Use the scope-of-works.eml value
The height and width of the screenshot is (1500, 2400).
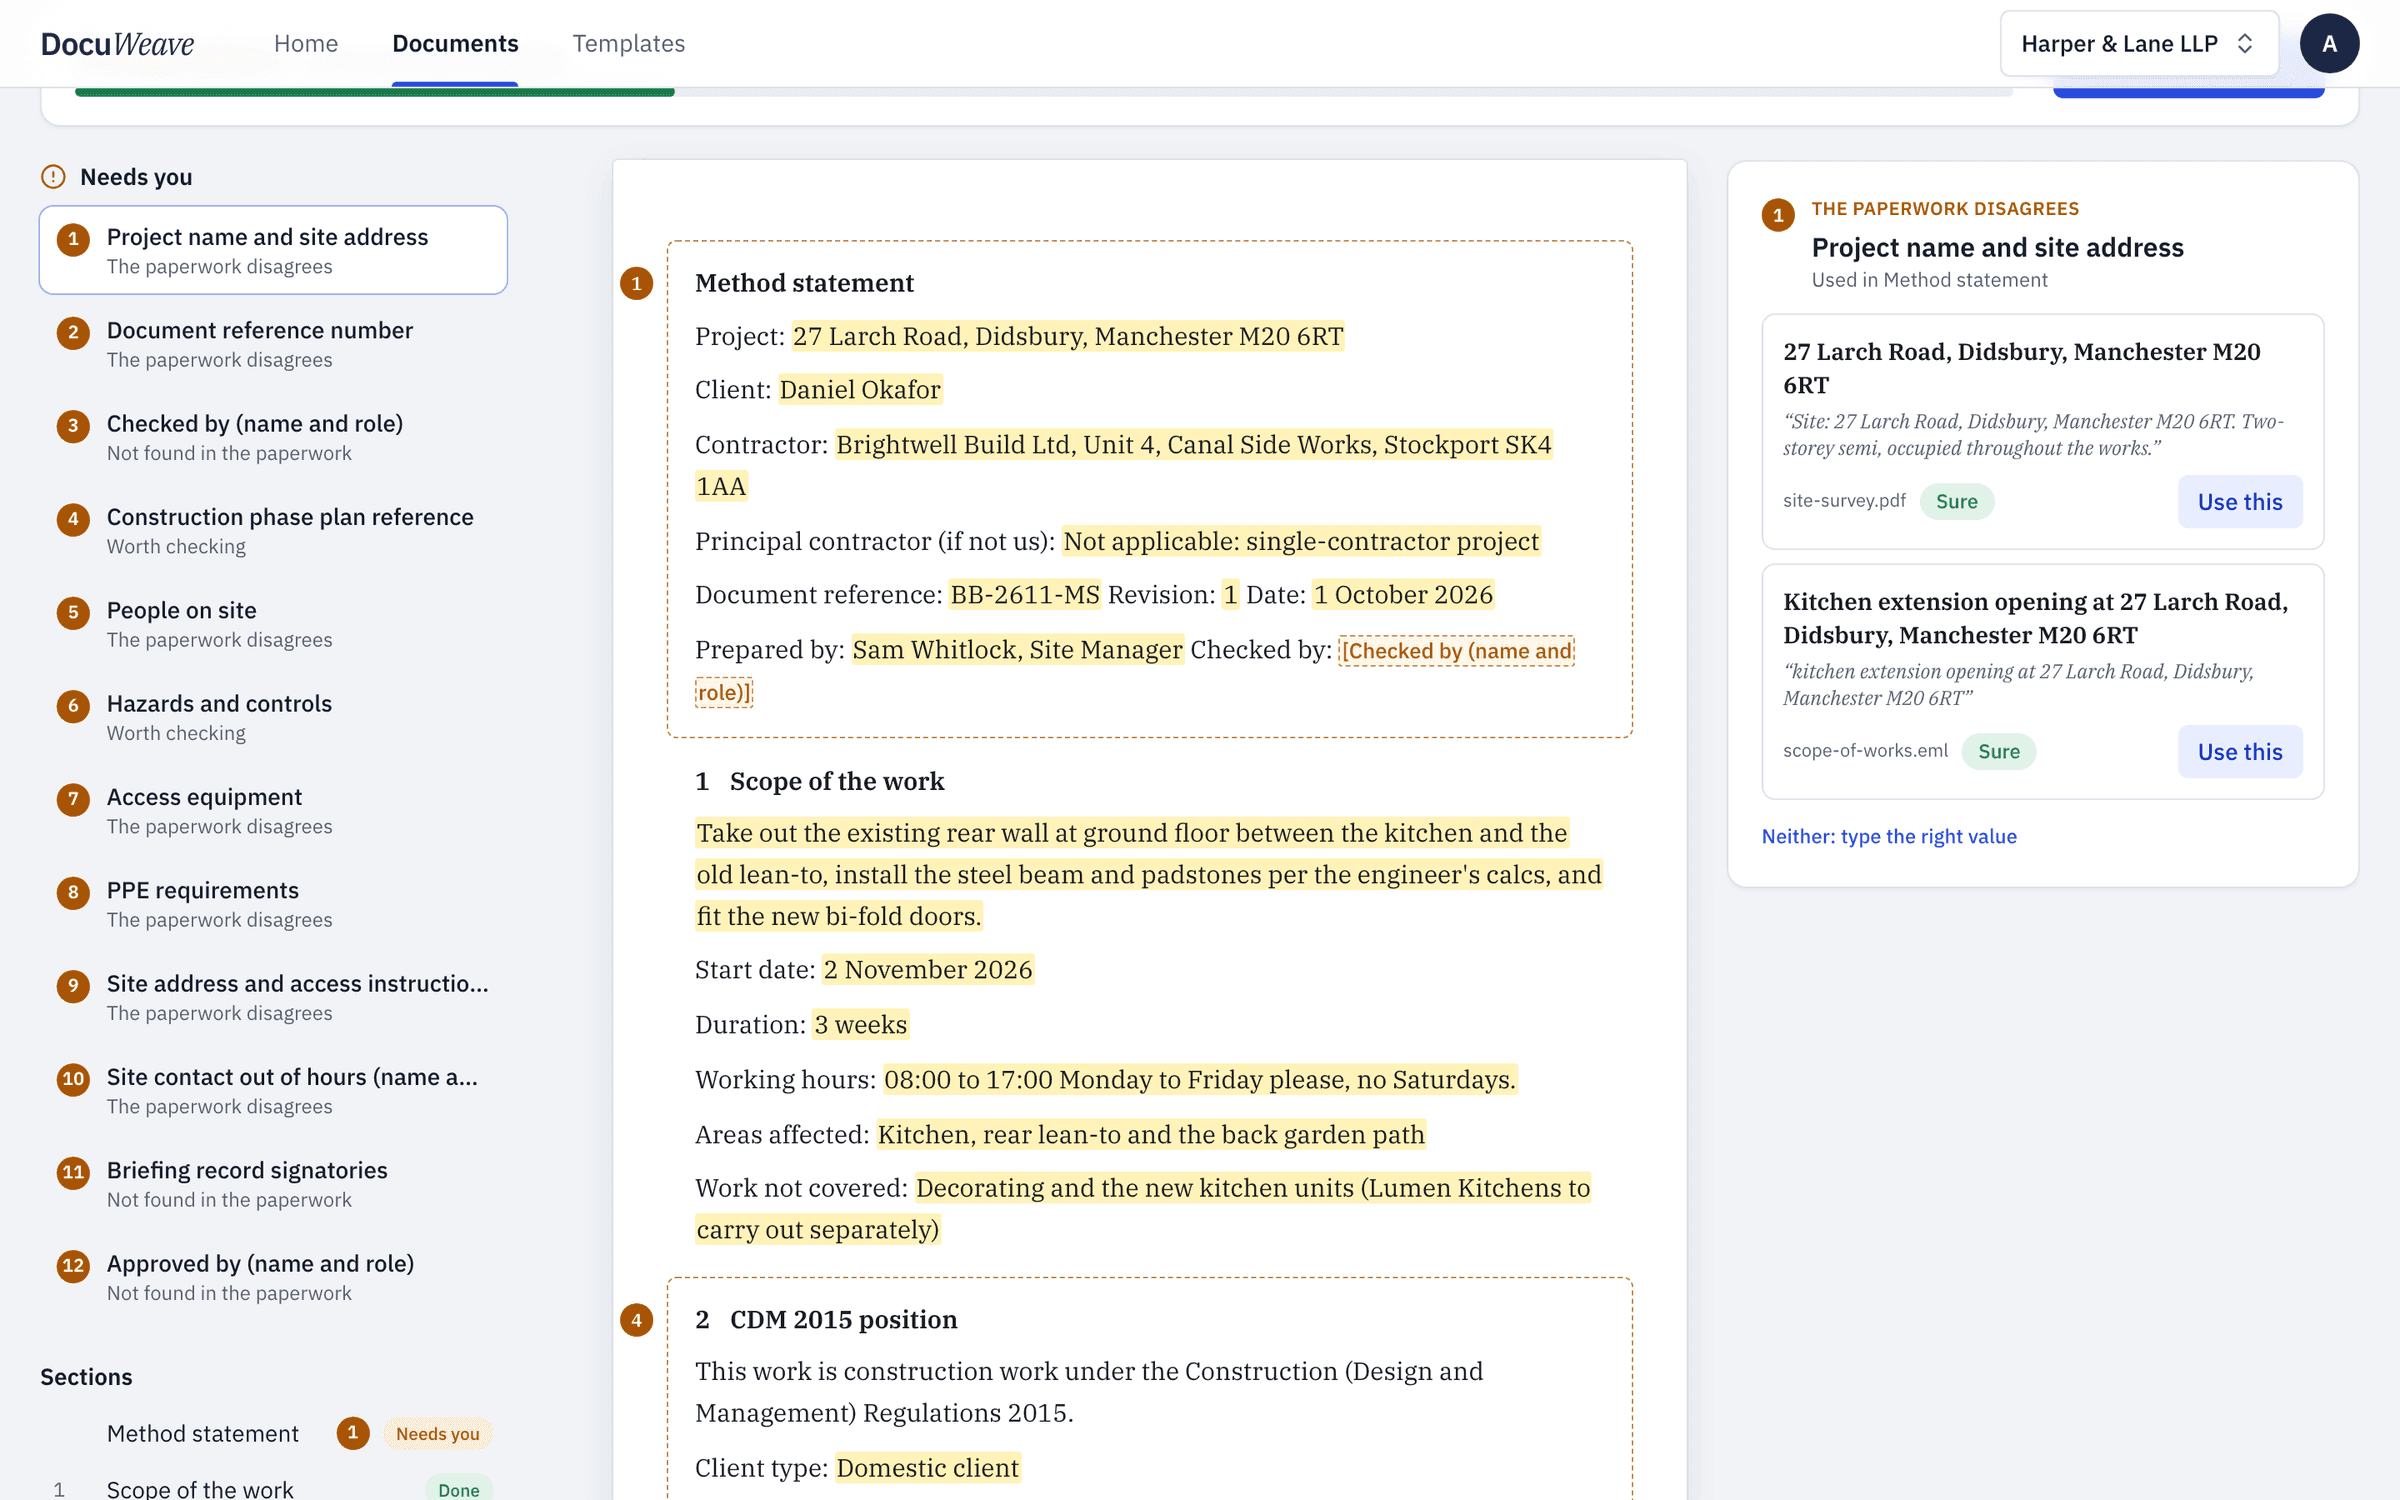coord(2239,752)
